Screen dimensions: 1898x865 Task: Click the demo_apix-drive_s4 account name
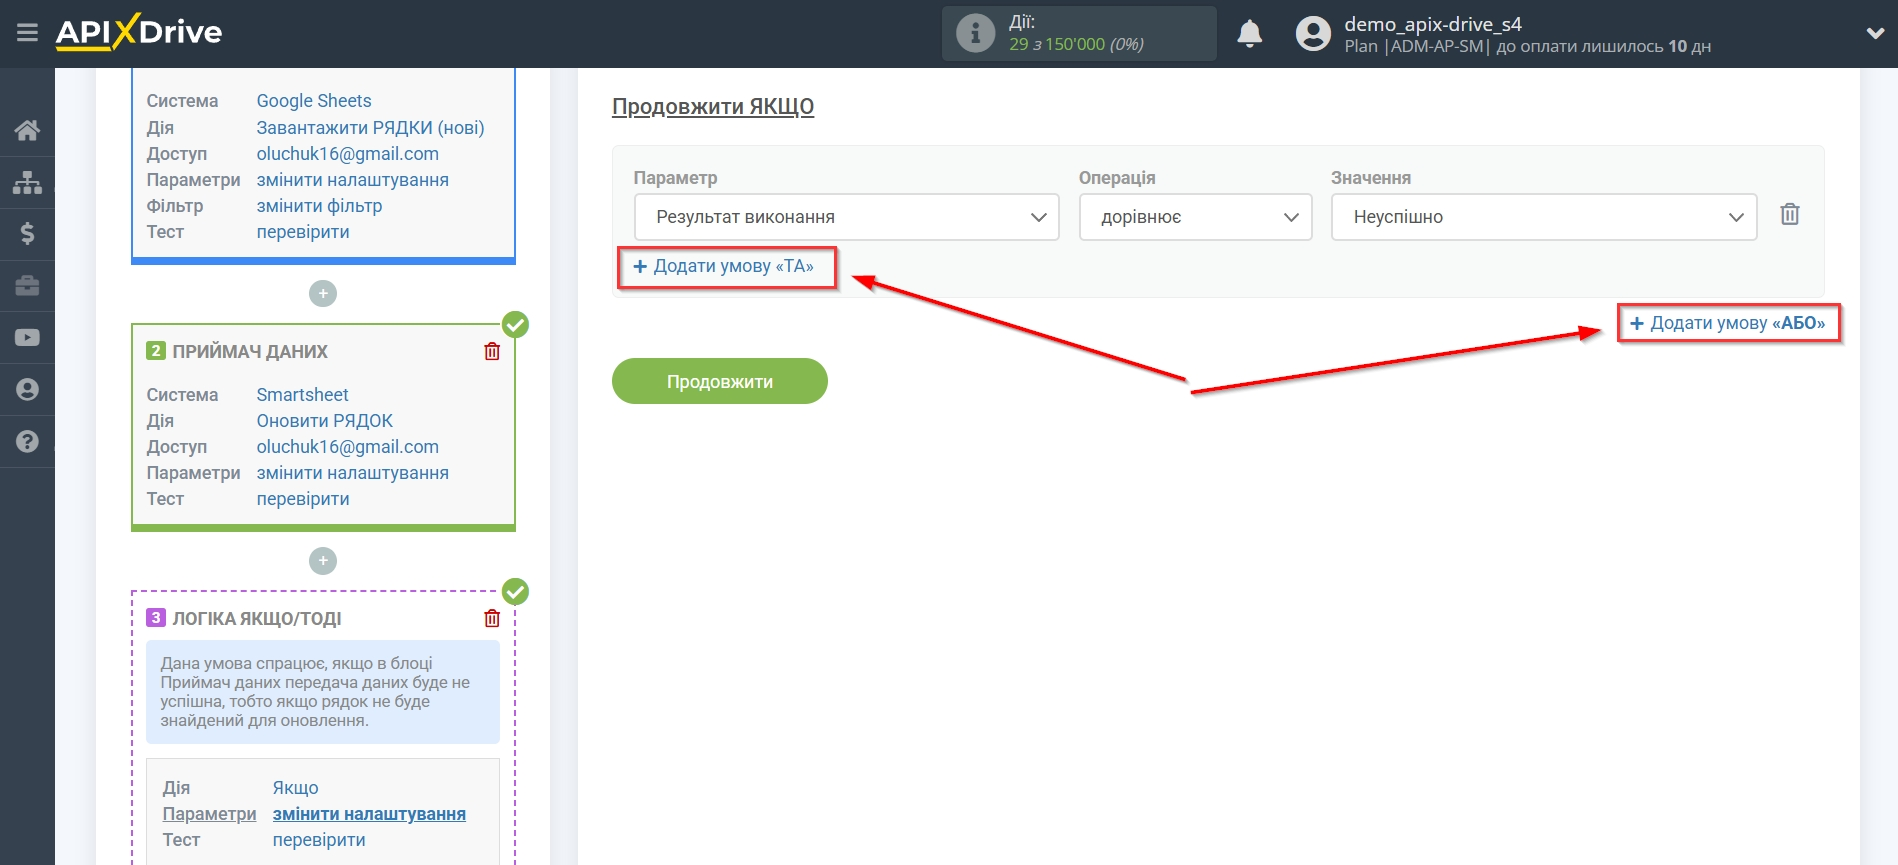click(1433, 24)
